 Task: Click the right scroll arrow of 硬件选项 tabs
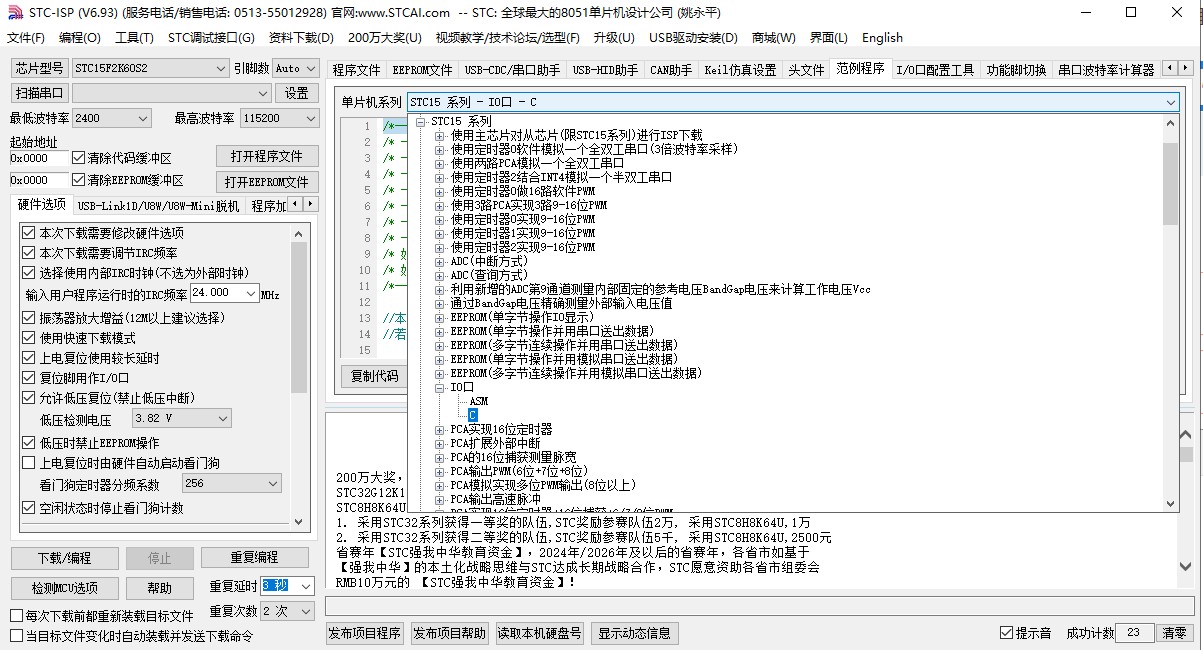[310, 204]
